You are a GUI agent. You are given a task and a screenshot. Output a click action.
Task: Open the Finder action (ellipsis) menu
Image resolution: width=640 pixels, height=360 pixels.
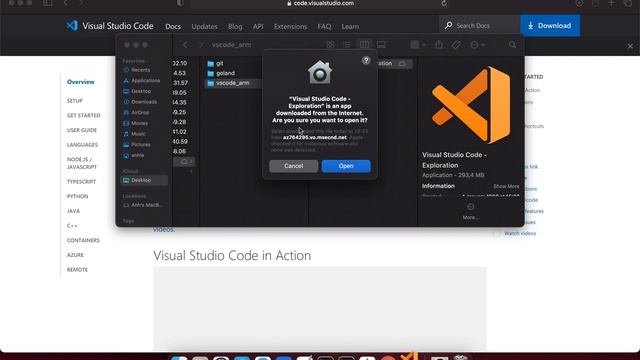point(477,45)
